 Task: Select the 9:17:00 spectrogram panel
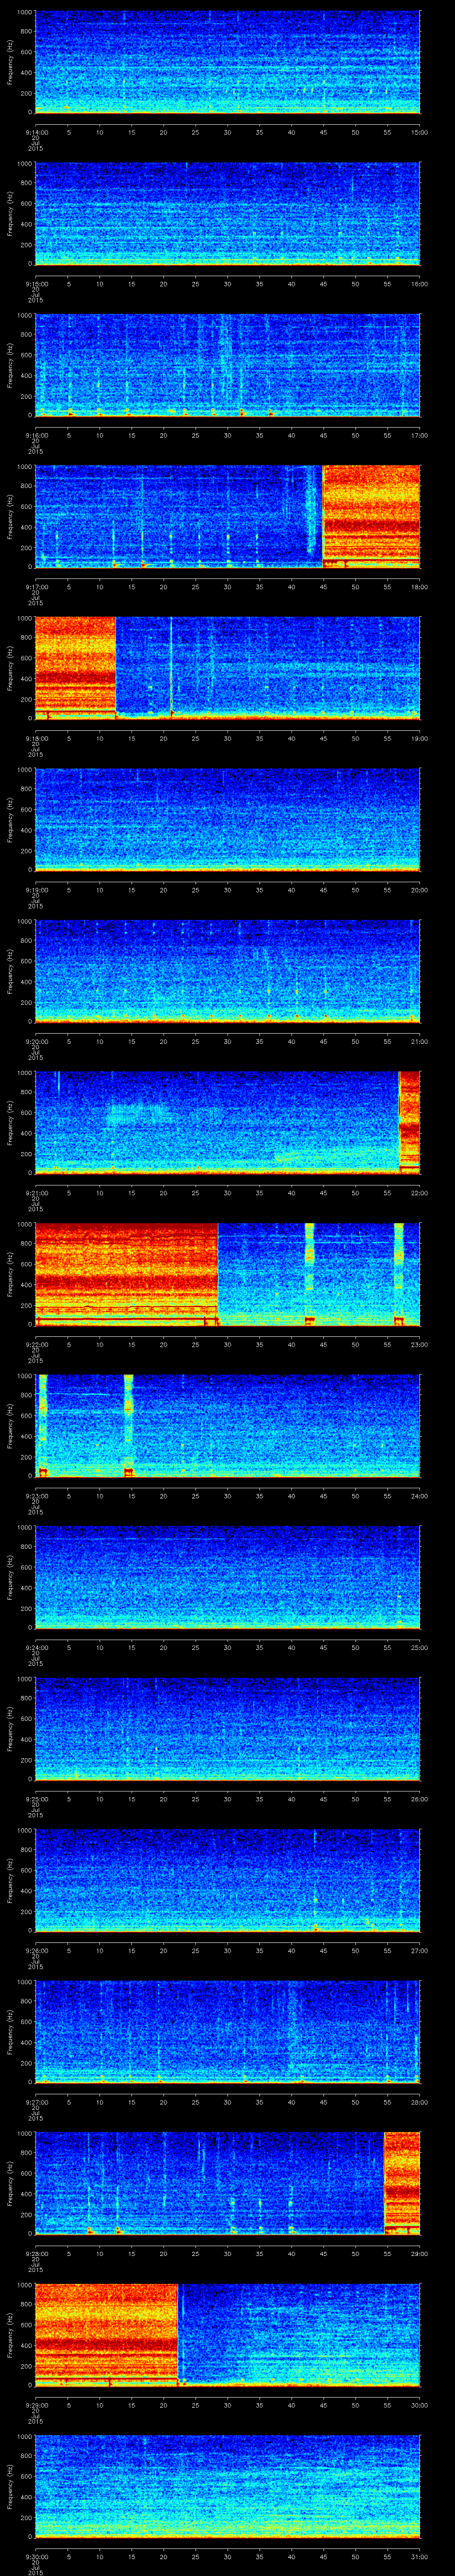(228, 517)
